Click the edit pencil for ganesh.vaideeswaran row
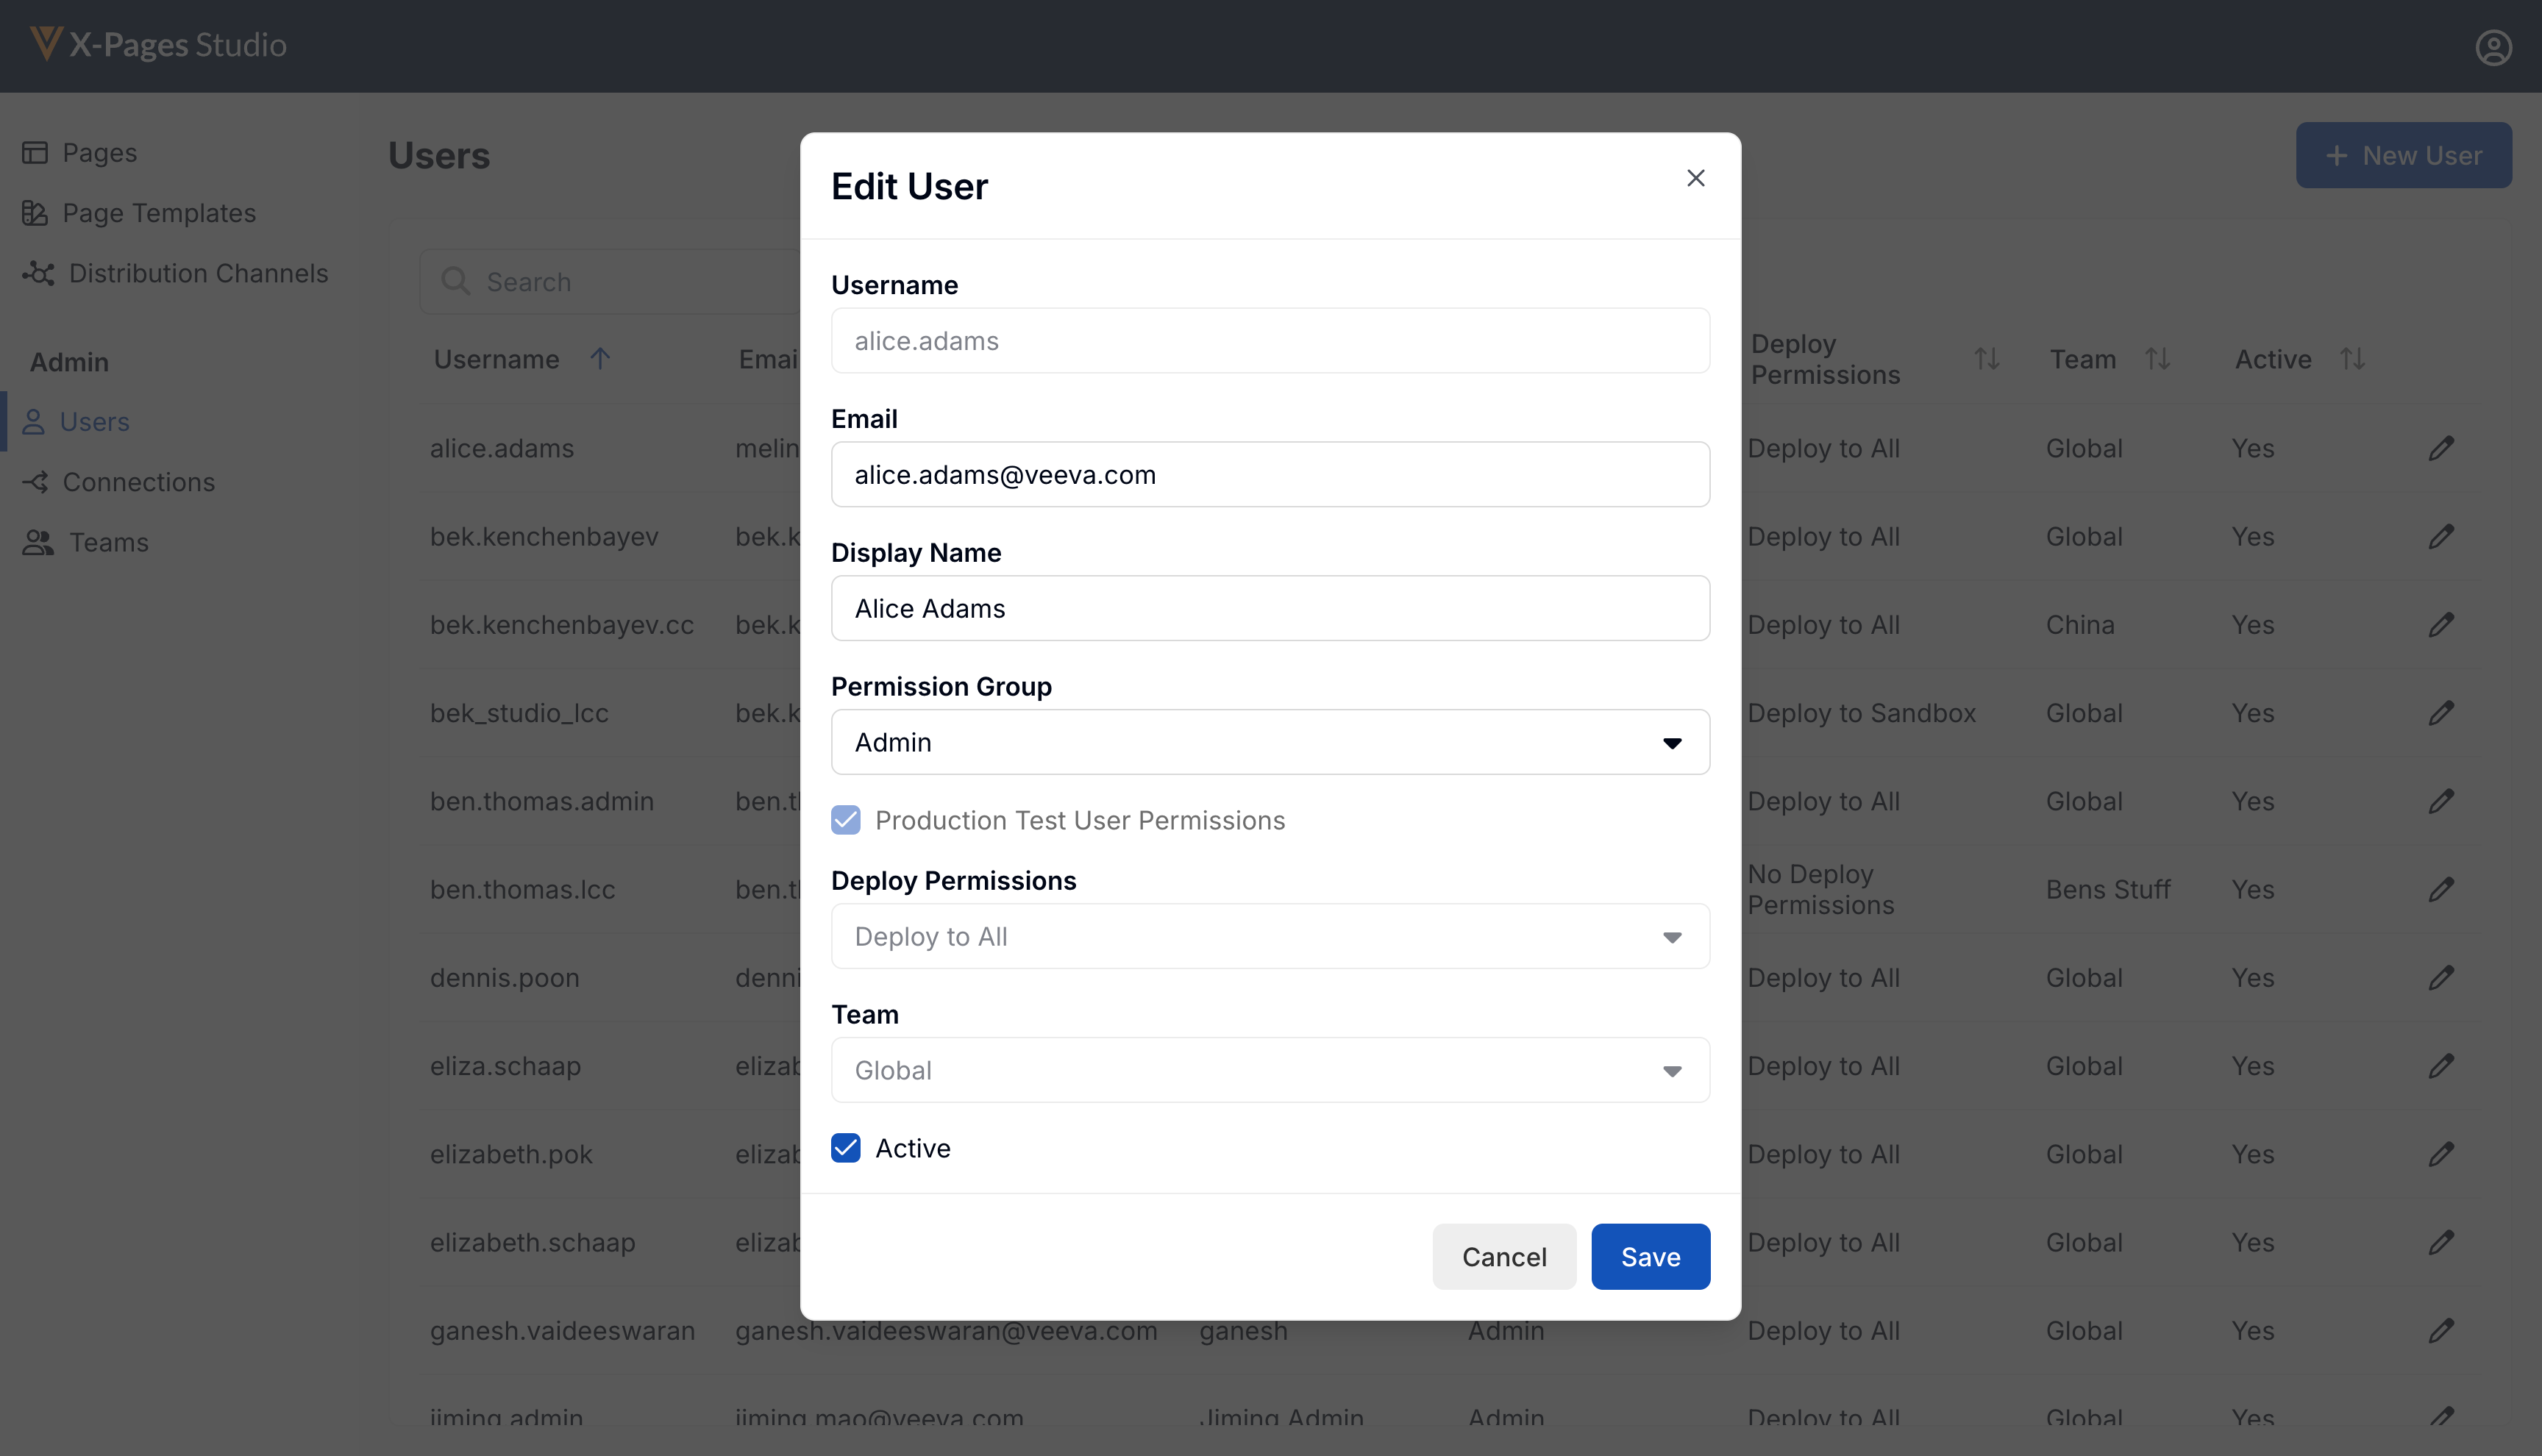The width and height of the screenshot is (2542, 1456). 2440,1330
